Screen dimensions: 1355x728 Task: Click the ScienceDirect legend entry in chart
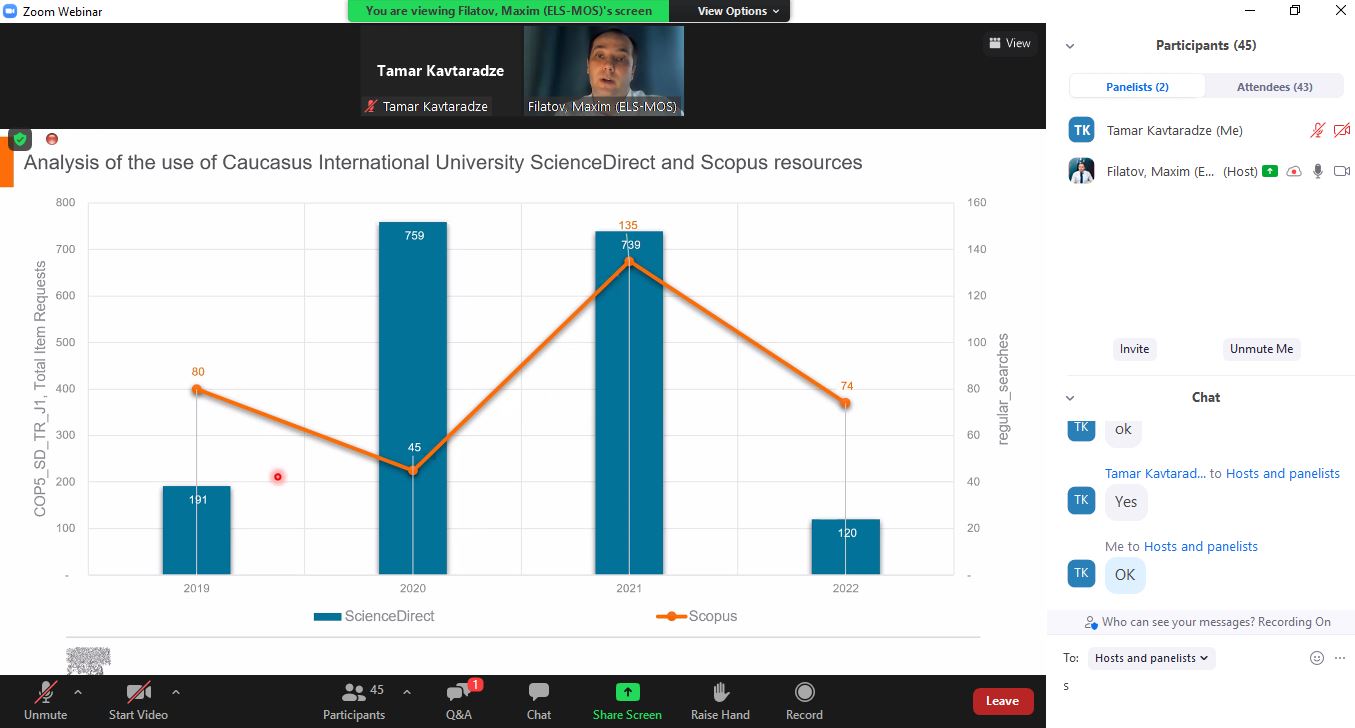(374, 616)
